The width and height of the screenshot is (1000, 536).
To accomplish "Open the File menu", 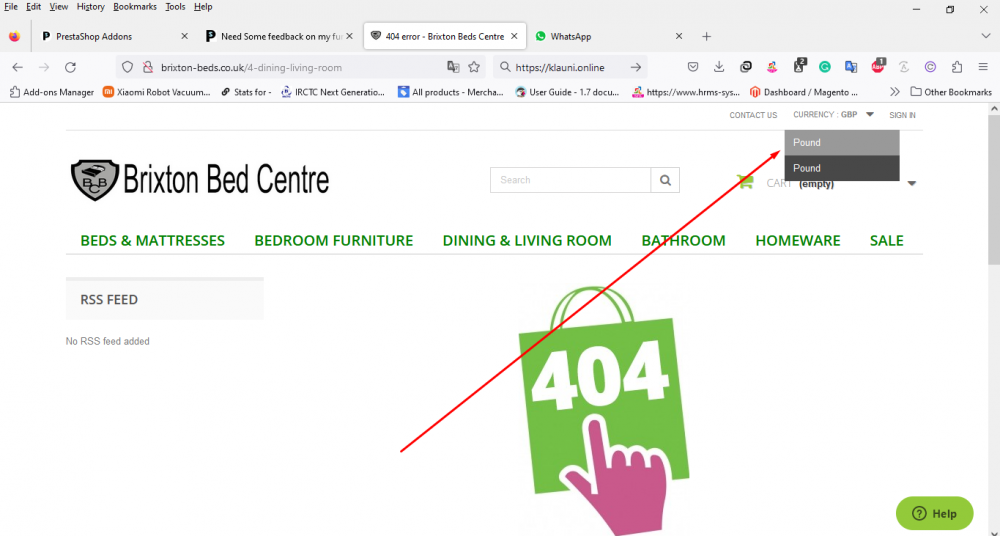I will 11,7.
